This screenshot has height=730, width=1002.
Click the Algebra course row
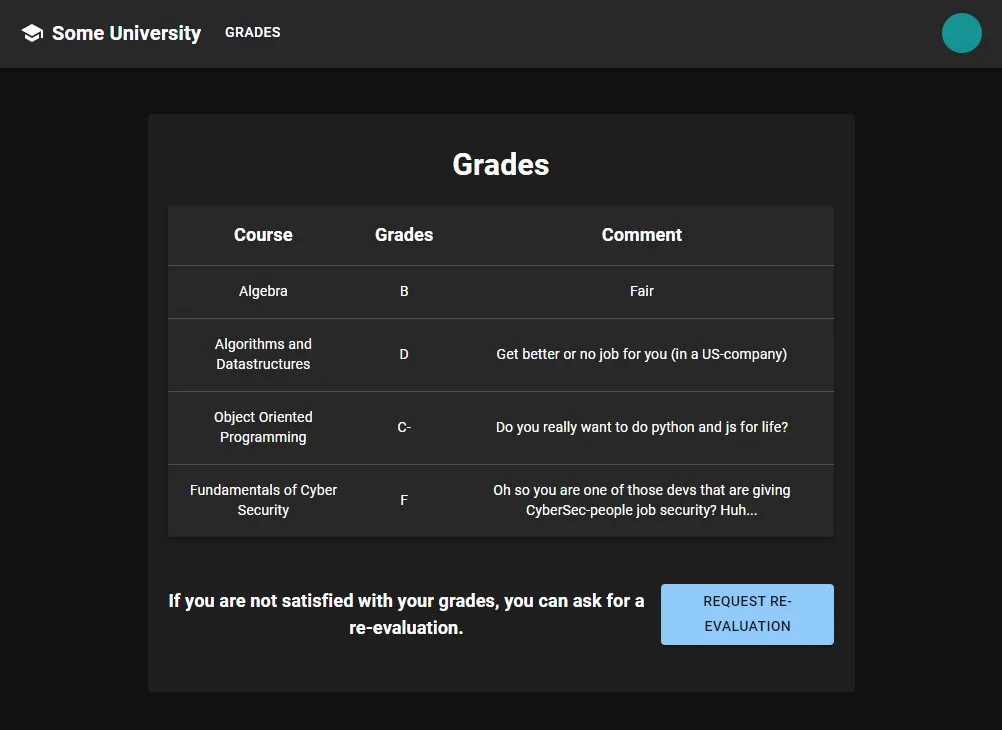pyautogui.click(x=262, y=291)
